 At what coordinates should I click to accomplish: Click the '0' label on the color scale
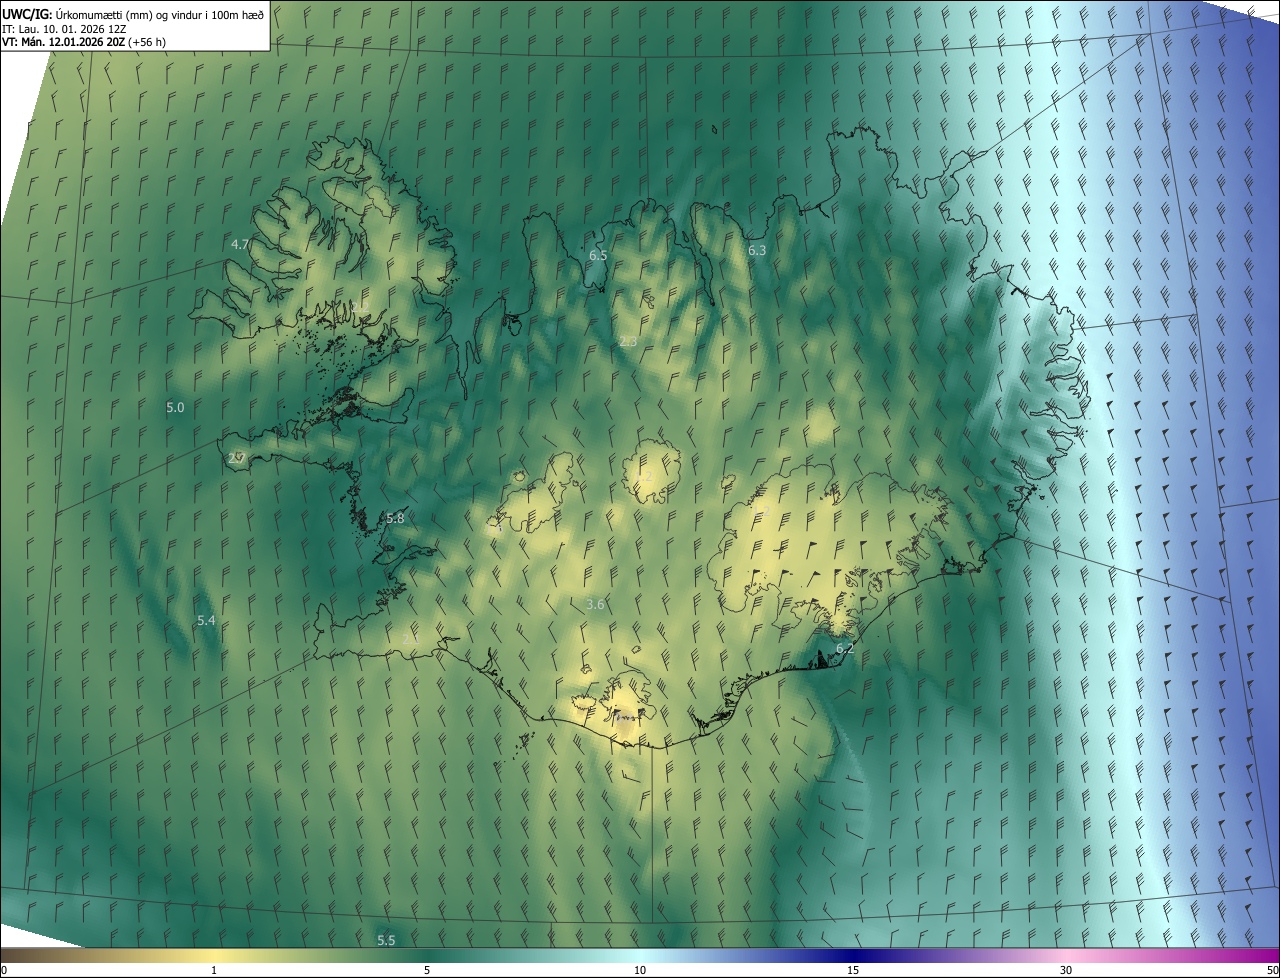[x=4, y=970]
